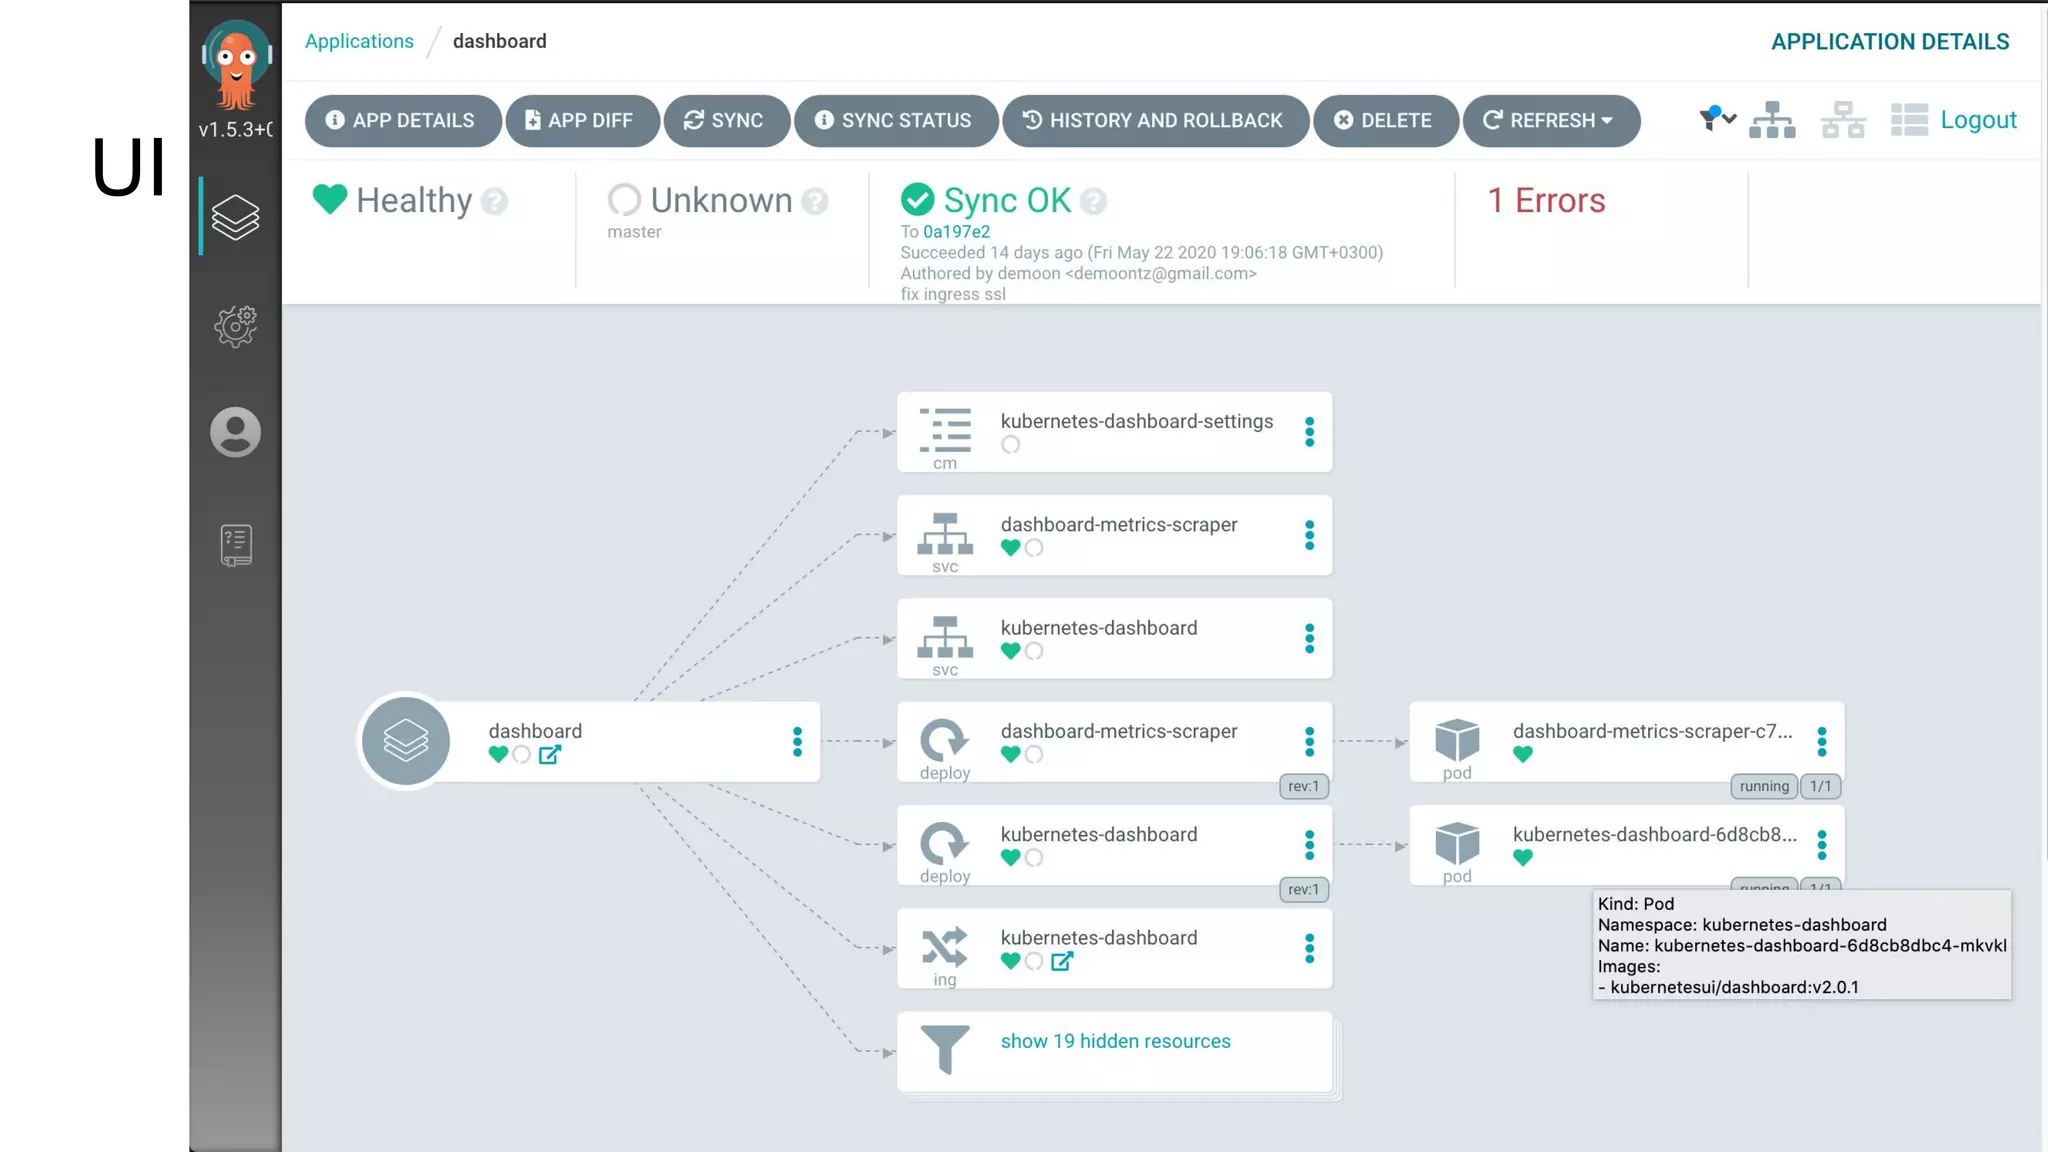Show 19 hidden resources
This screenshot has height=1152, width=2048.
(1115, 1041)
